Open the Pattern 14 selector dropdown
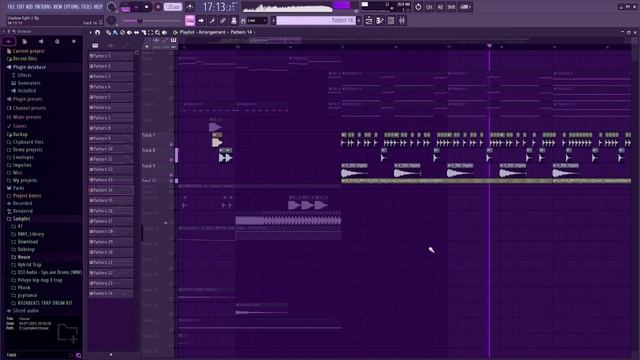Screen dimensions: 640x360 [315, 20]
